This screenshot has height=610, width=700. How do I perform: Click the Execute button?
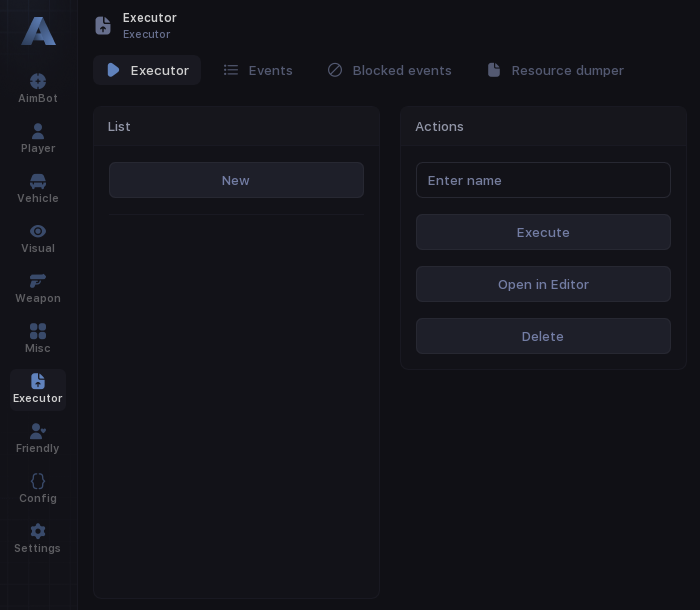point(543,232)
